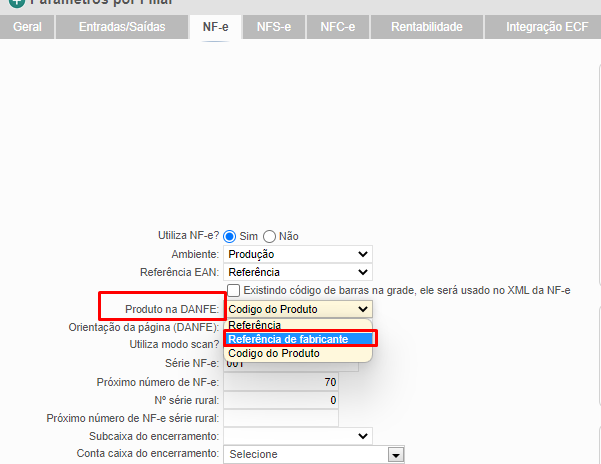This screenshot has height=464, width=601.
Task: Open the NFS-e tab
Action: point(274,27)
